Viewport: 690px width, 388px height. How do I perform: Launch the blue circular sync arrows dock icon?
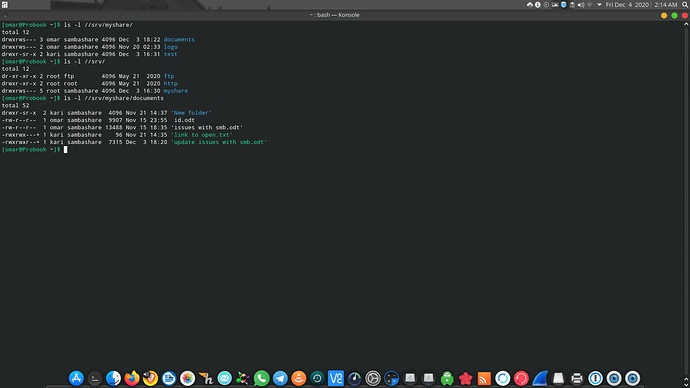tap(503, 378)
